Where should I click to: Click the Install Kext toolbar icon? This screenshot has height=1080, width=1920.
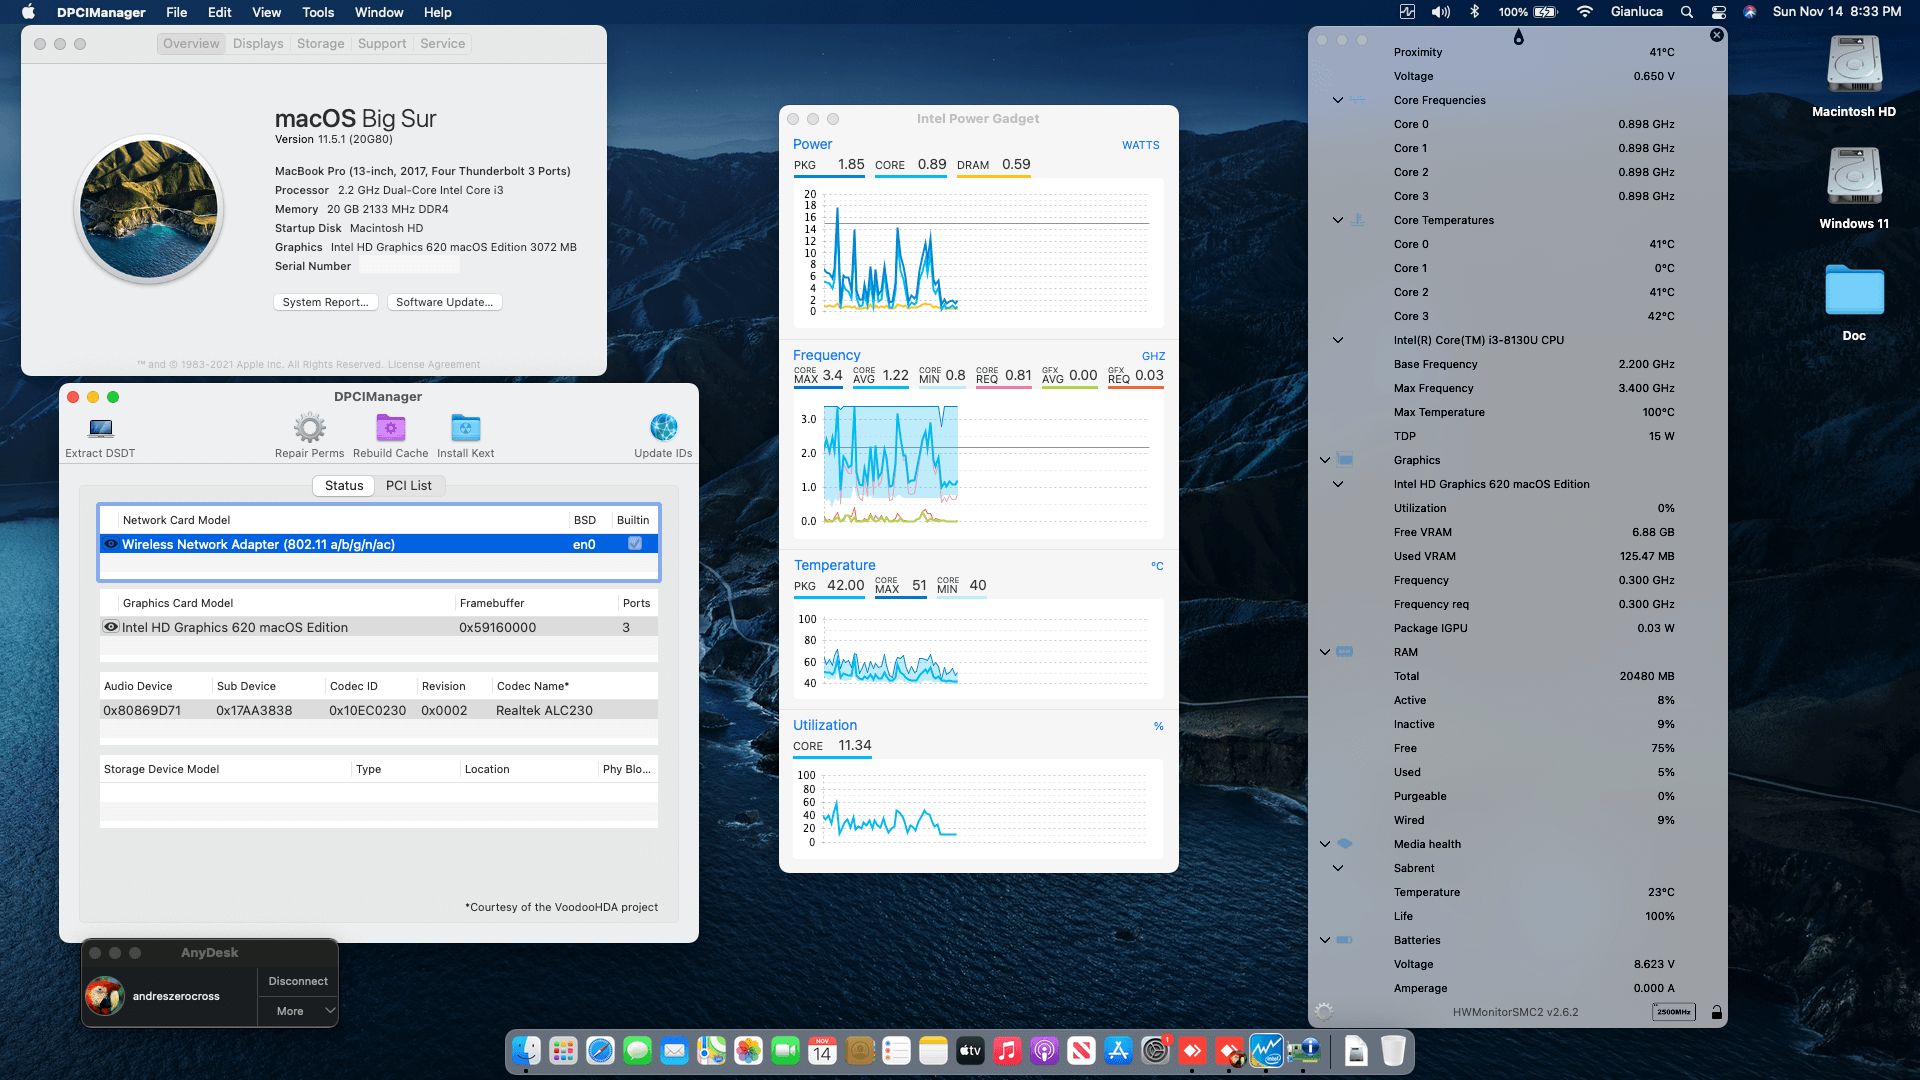[465, 429]
